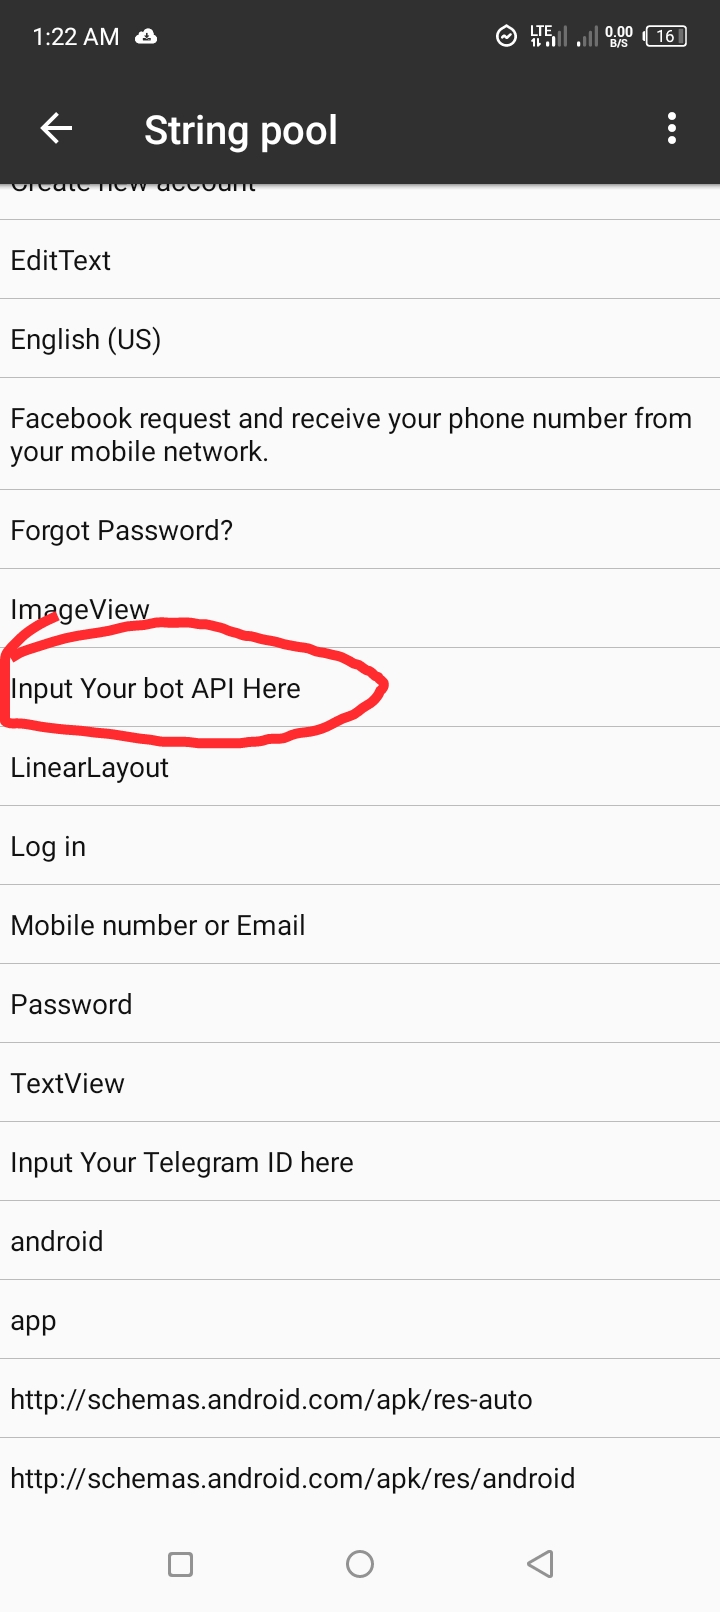This screenshot has height=1612, width=720.
Task: Open the LinearLayout string entry
Action: [360, 767]
